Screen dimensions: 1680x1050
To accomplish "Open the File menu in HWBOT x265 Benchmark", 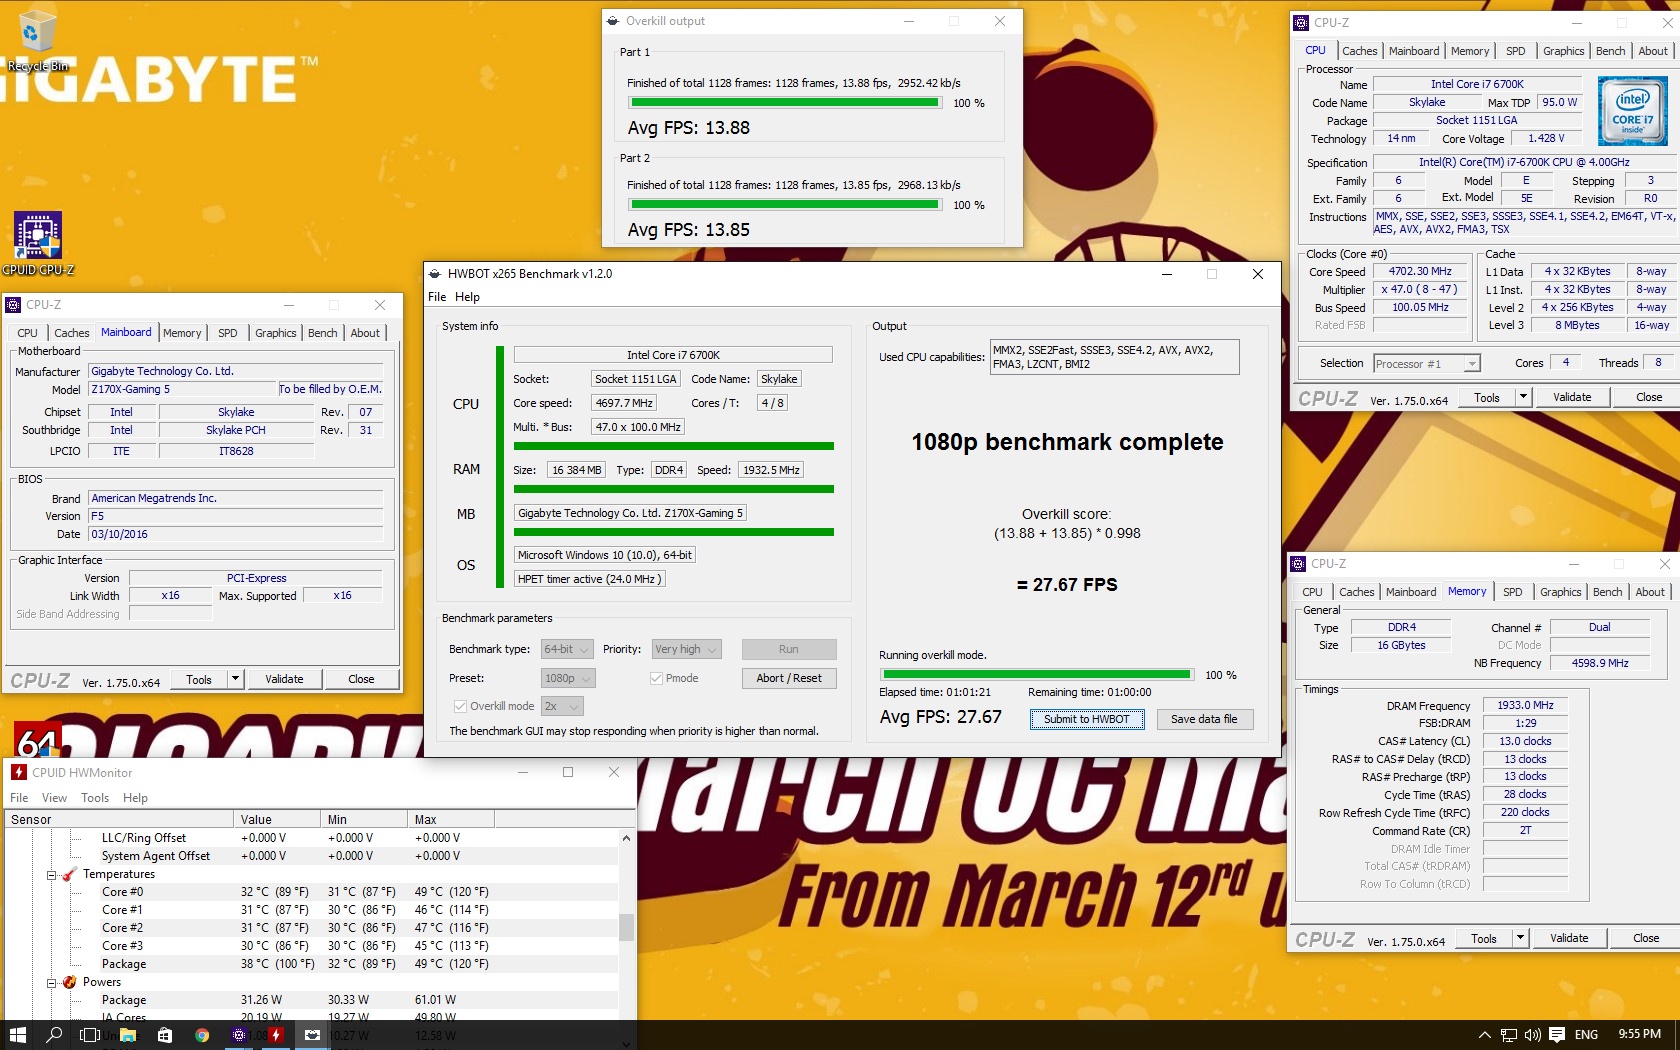I will [x=437, y=297].
